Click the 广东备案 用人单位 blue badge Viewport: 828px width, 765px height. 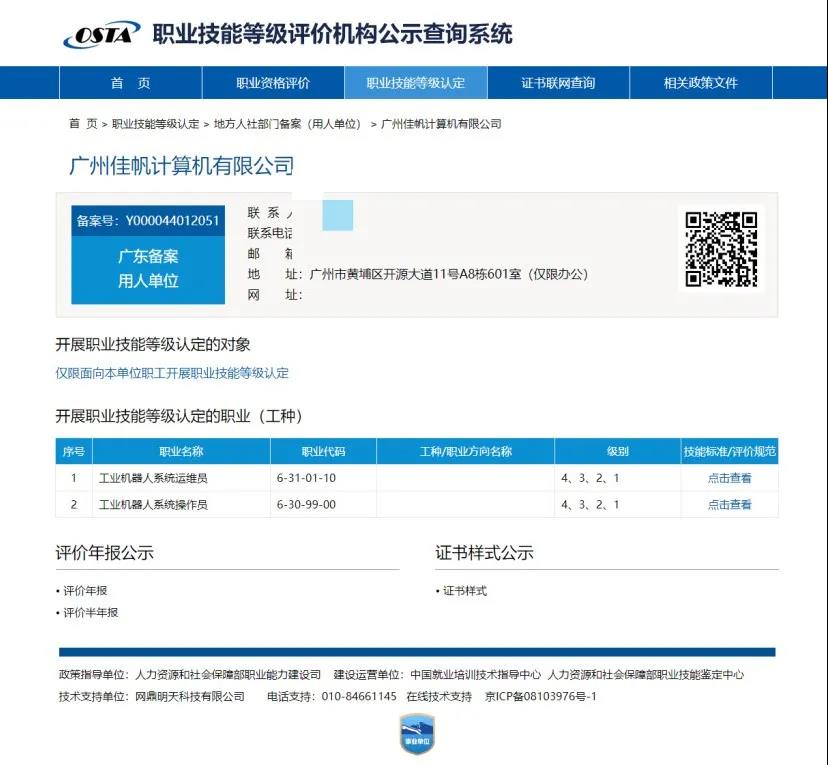click(x=148, y=268)
